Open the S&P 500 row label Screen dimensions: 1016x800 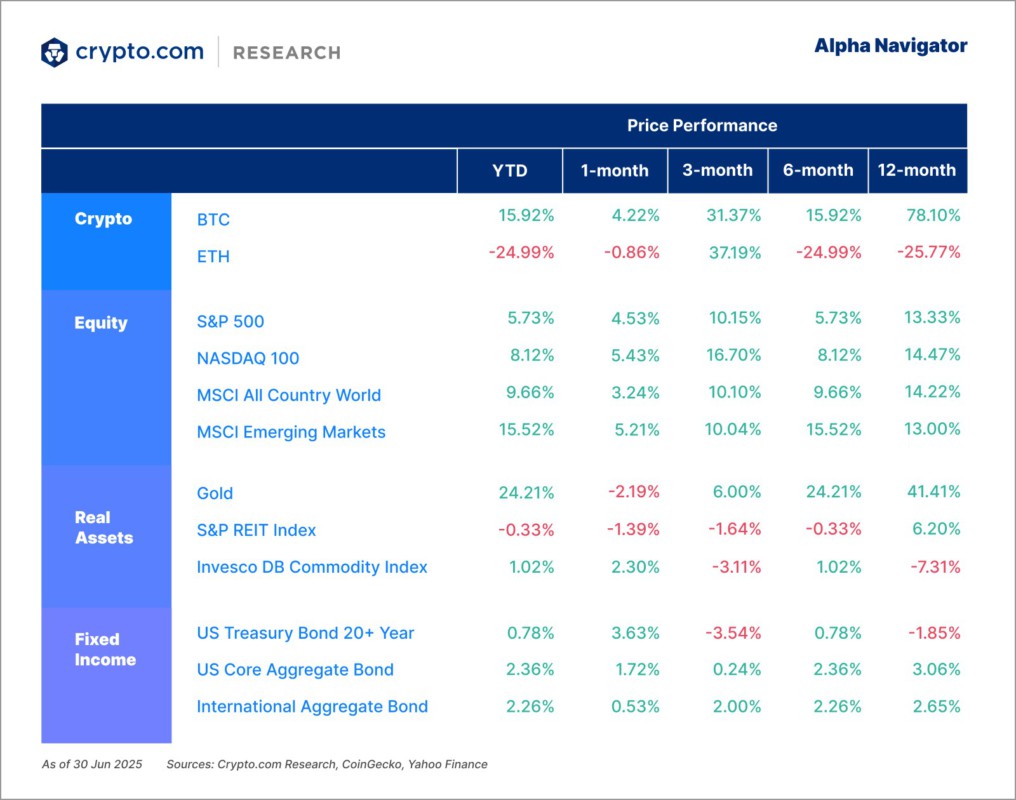pos(231,321)
